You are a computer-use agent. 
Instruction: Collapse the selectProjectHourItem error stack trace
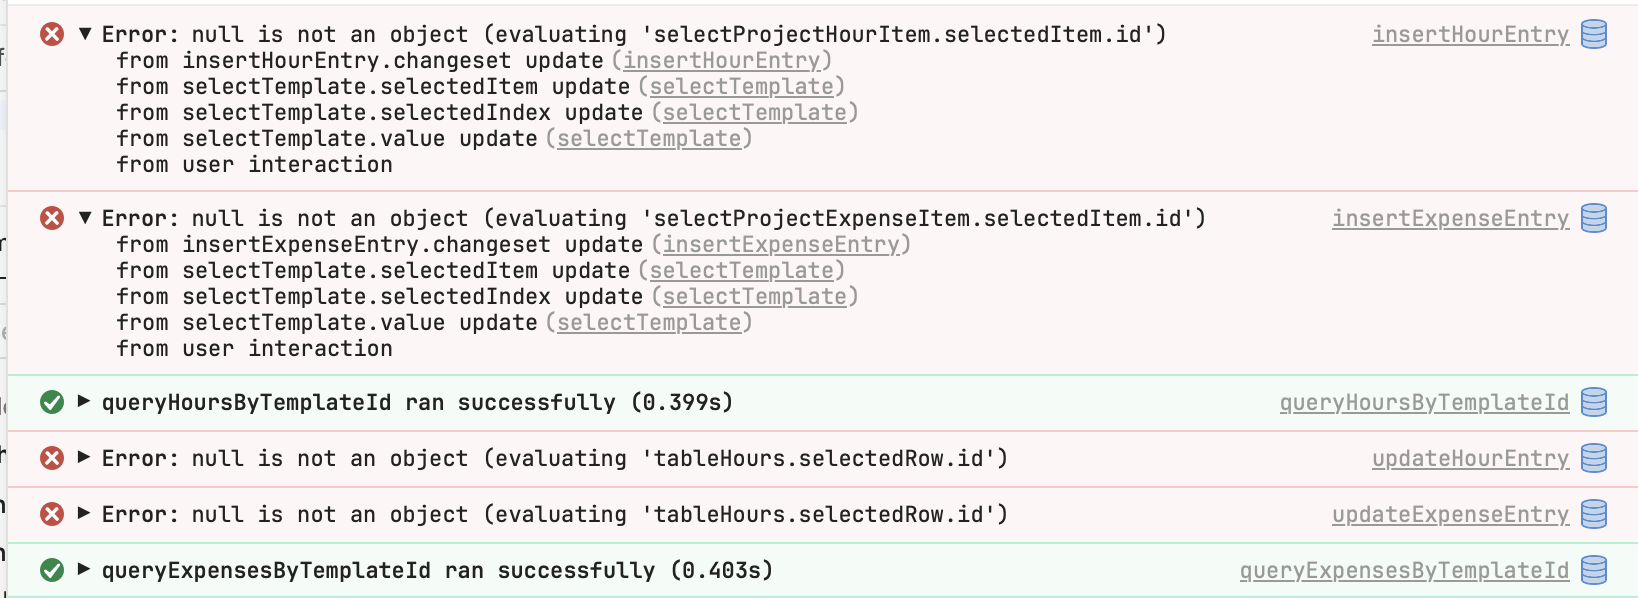(85, 34)
